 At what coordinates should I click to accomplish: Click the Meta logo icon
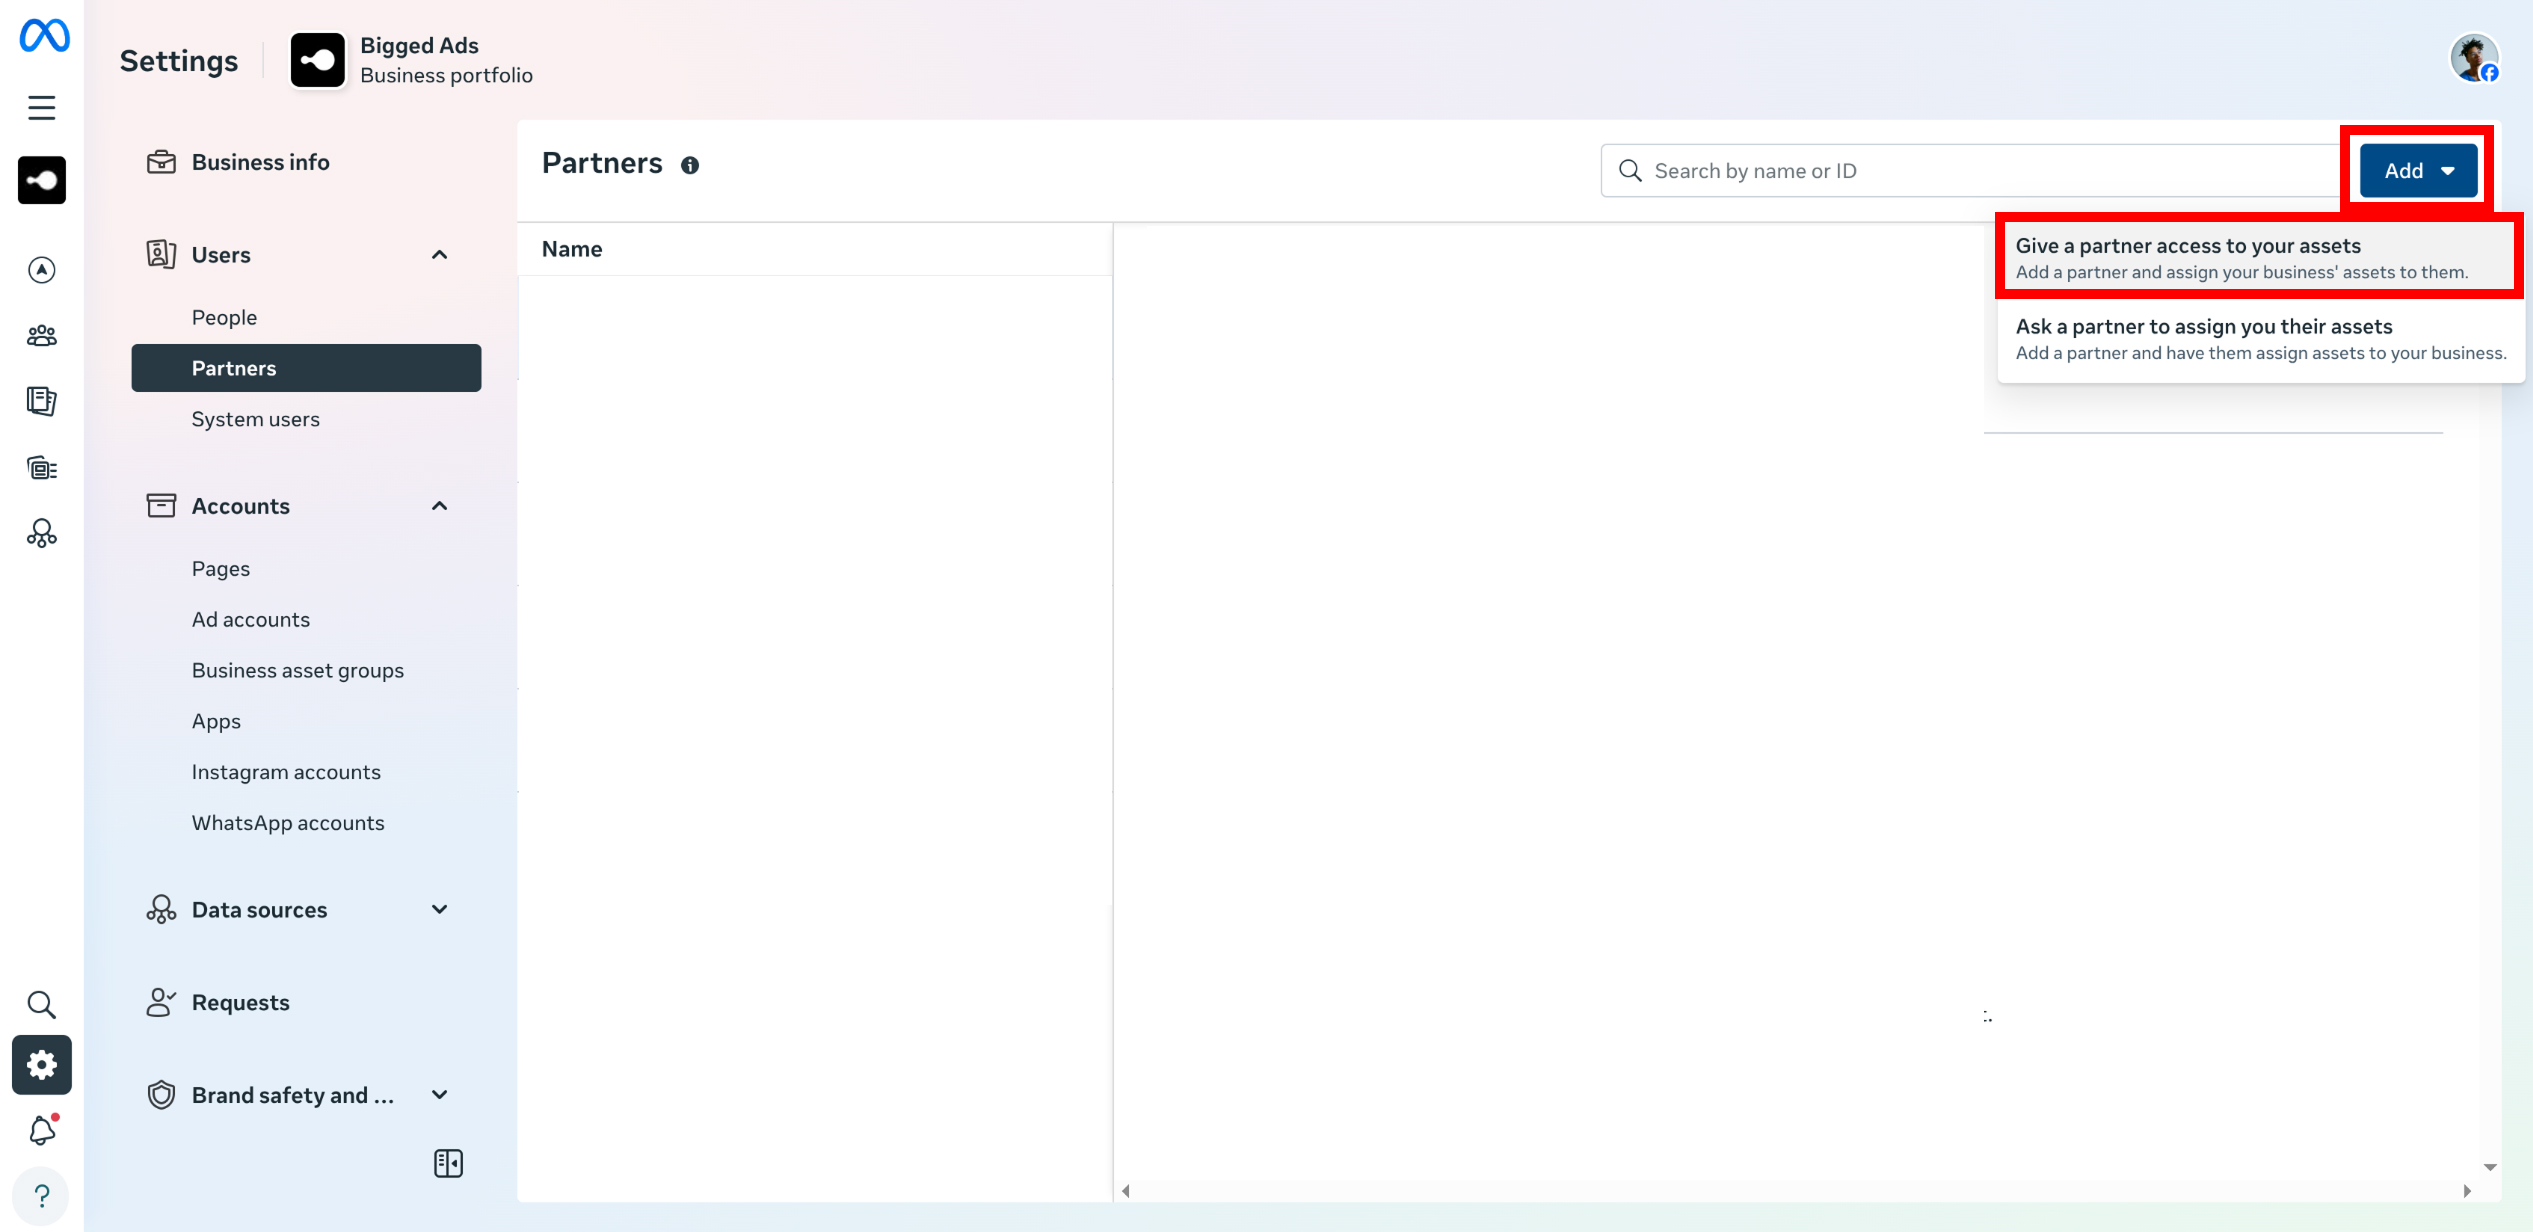point(44,36)
